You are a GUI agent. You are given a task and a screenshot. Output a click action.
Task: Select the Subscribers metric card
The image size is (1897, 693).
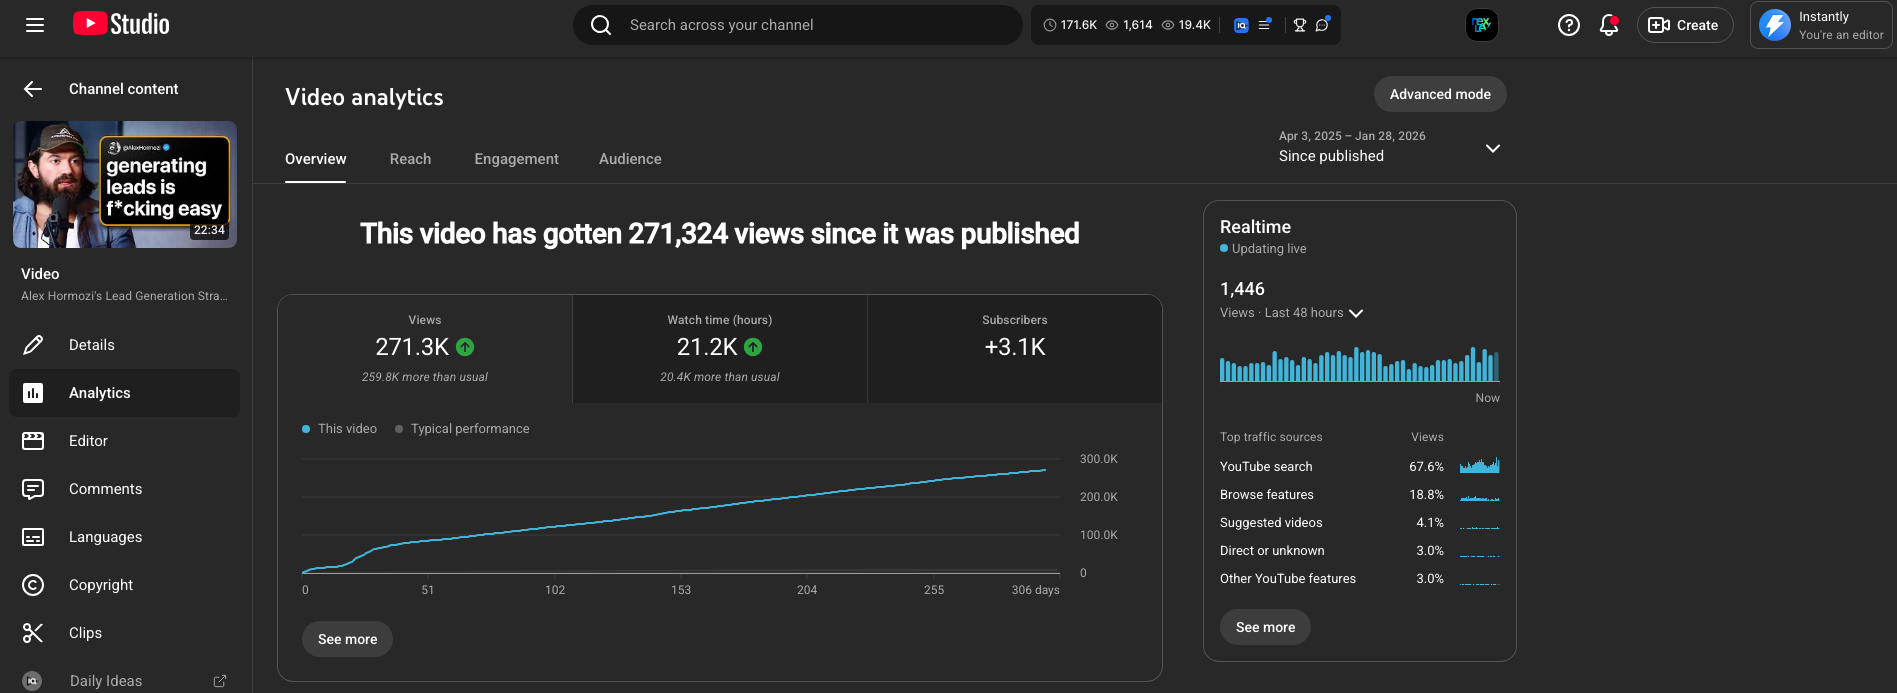1014,348
